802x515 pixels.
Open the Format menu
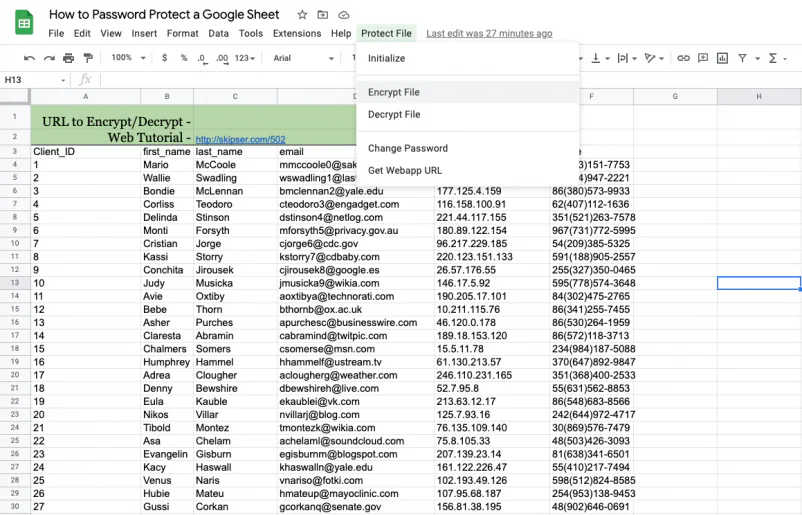coord(183,33)
